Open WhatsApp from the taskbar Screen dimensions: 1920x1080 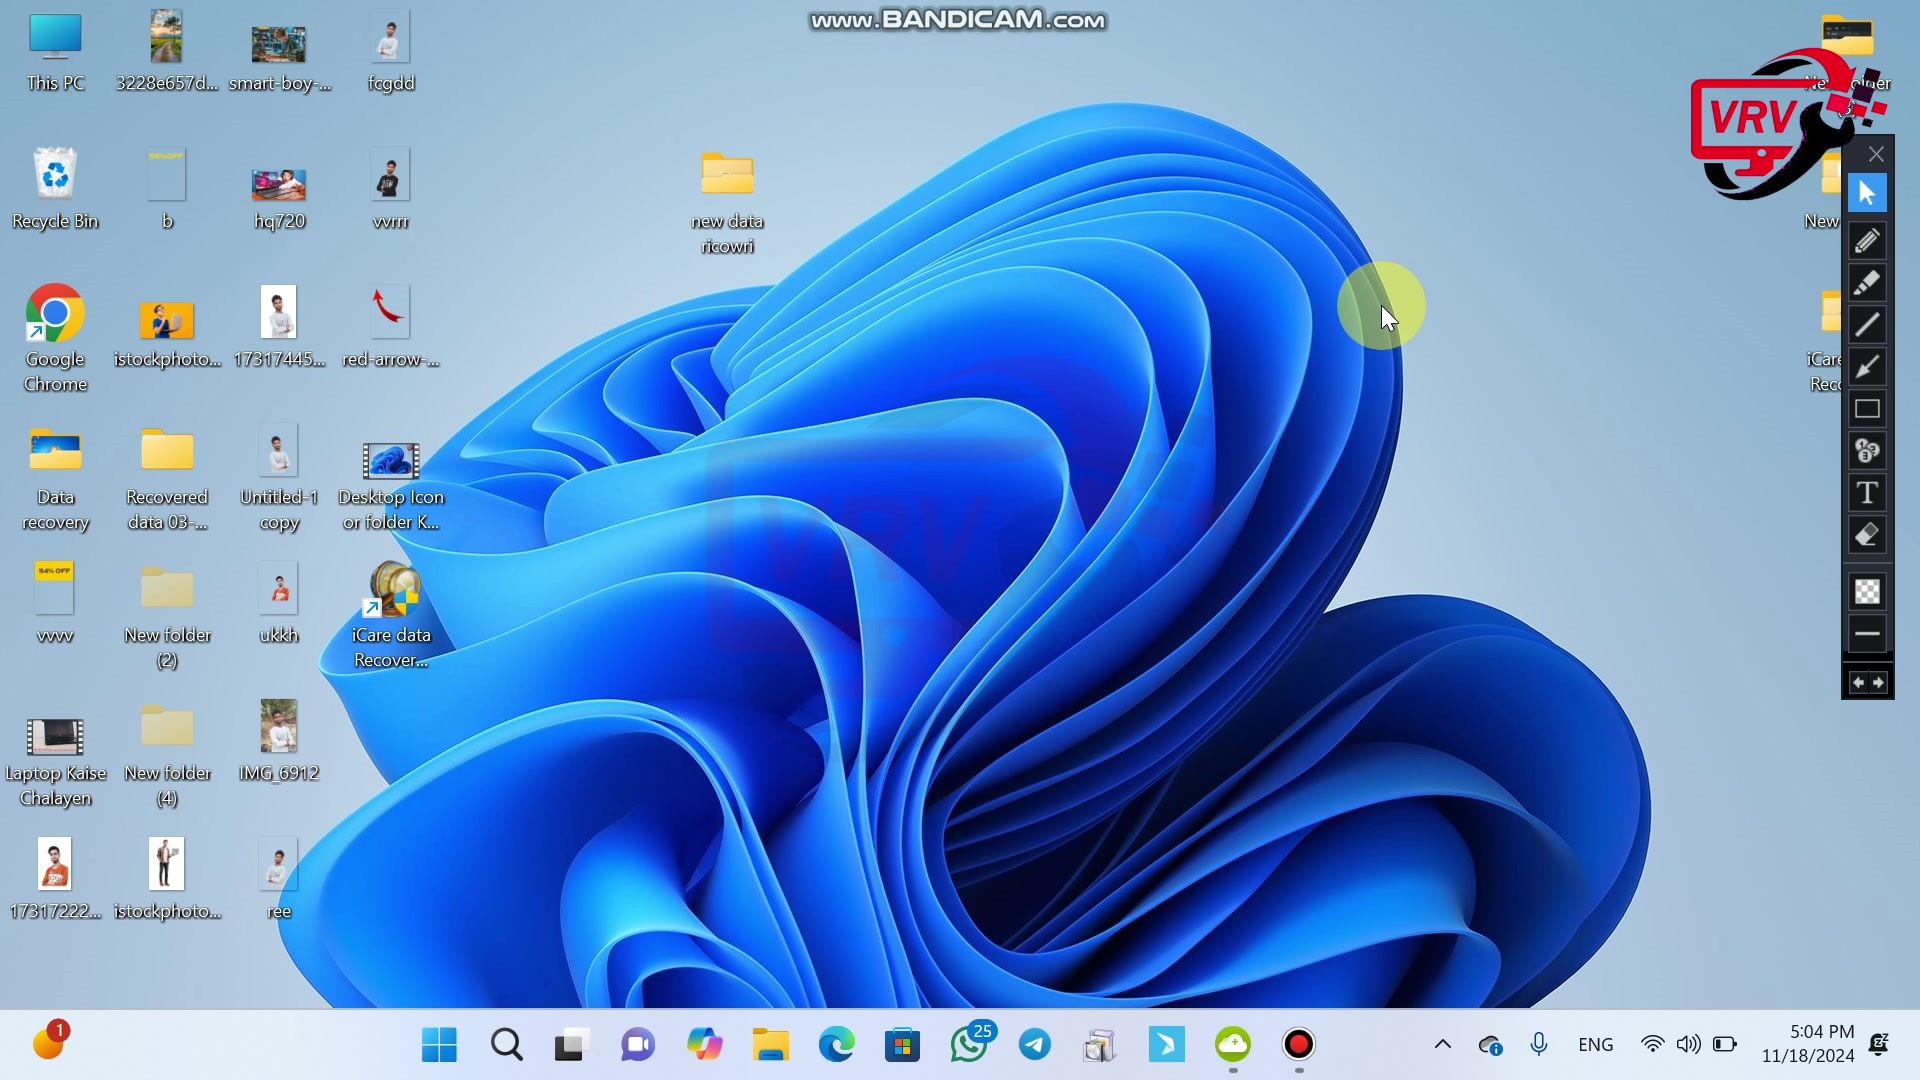(969, 1045)
